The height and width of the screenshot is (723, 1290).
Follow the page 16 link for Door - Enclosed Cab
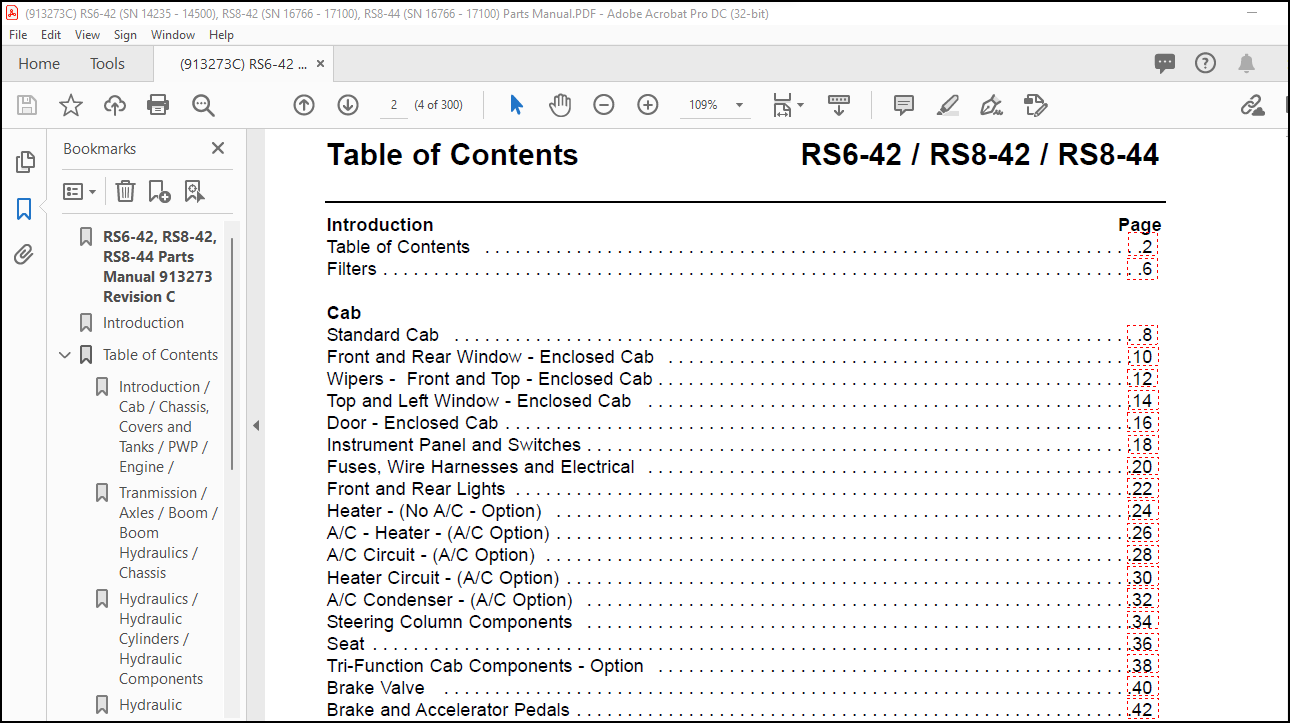(x=1142, y=423)
